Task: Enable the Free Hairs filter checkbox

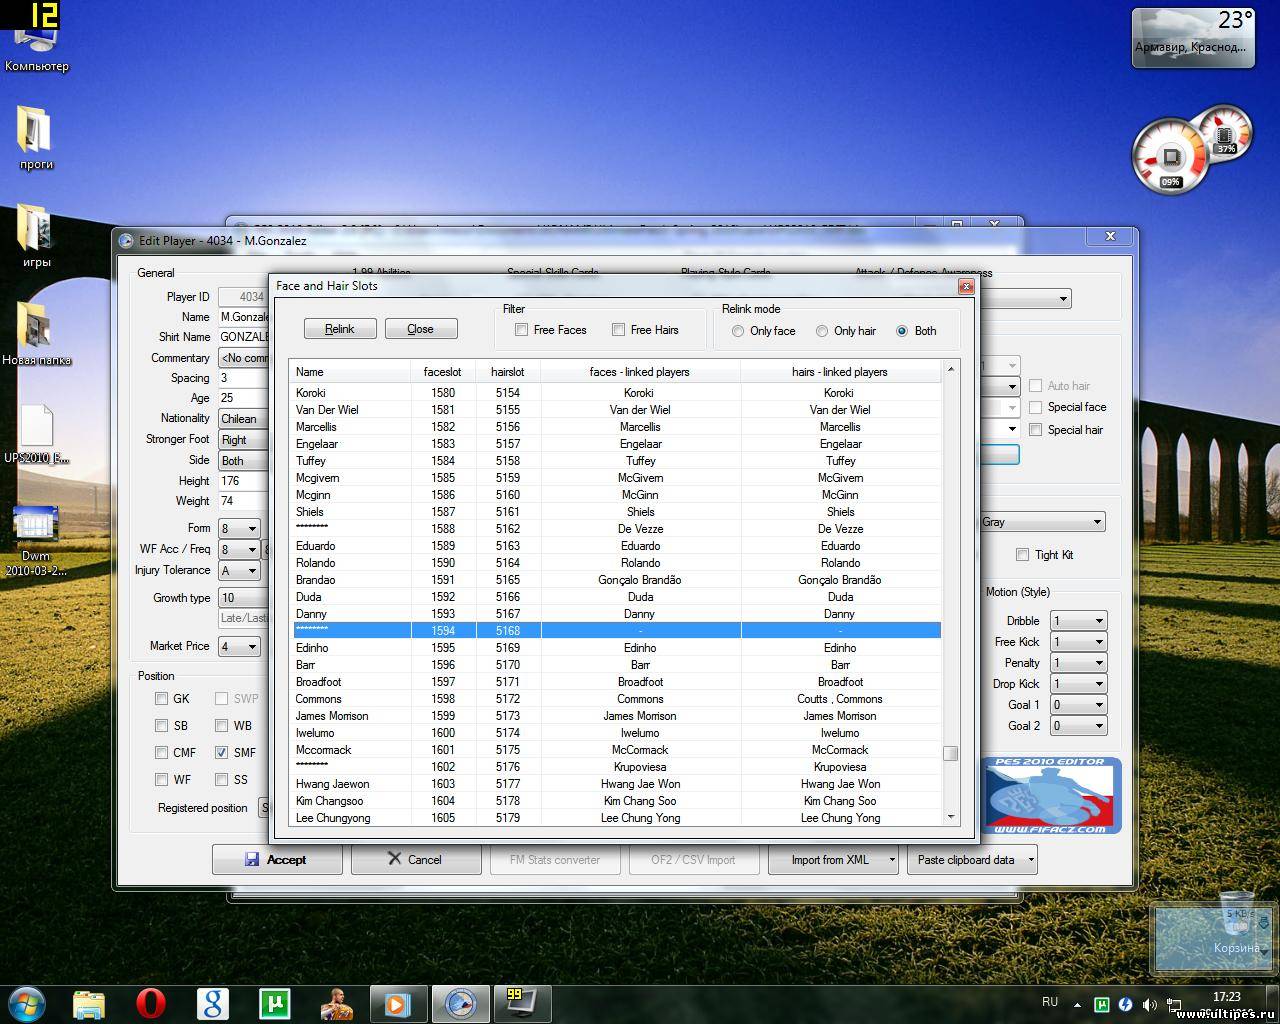Action: click(619, 330)
